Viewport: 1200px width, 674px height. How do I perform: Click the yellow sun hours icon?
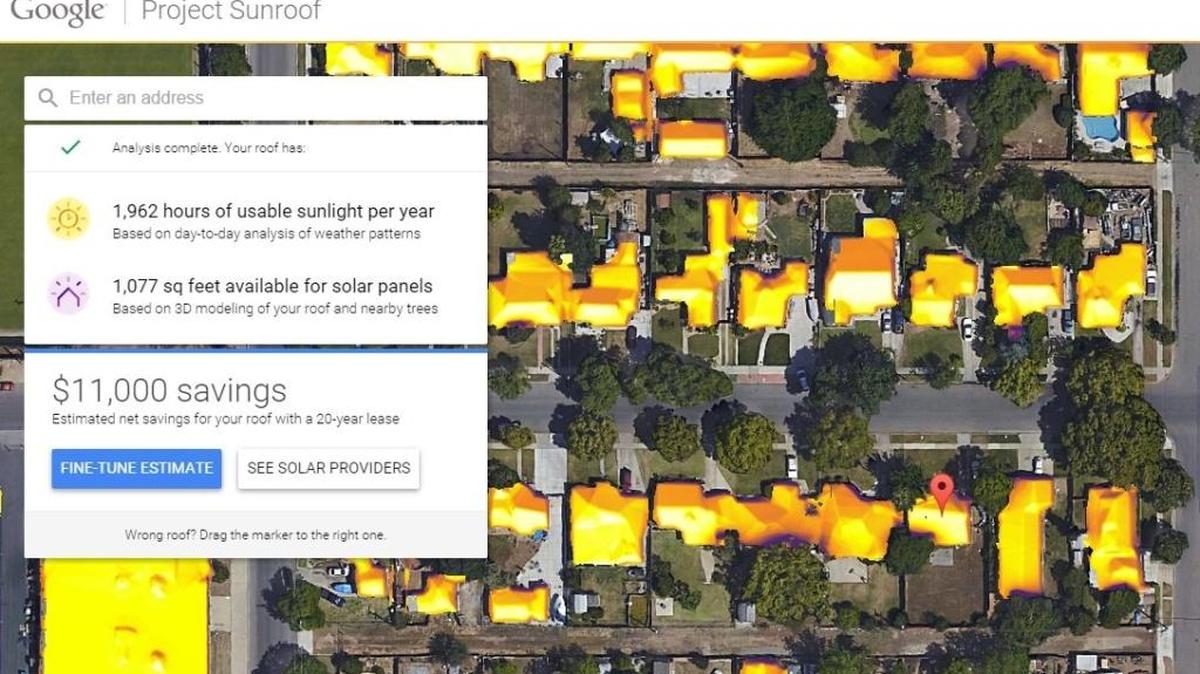(69, 219)
